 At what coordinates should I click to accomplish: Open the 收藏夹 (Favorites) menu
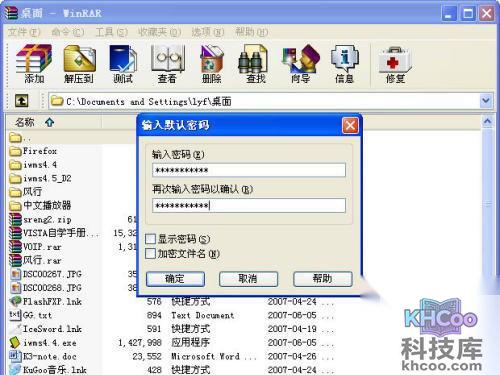tap(159, 32)
